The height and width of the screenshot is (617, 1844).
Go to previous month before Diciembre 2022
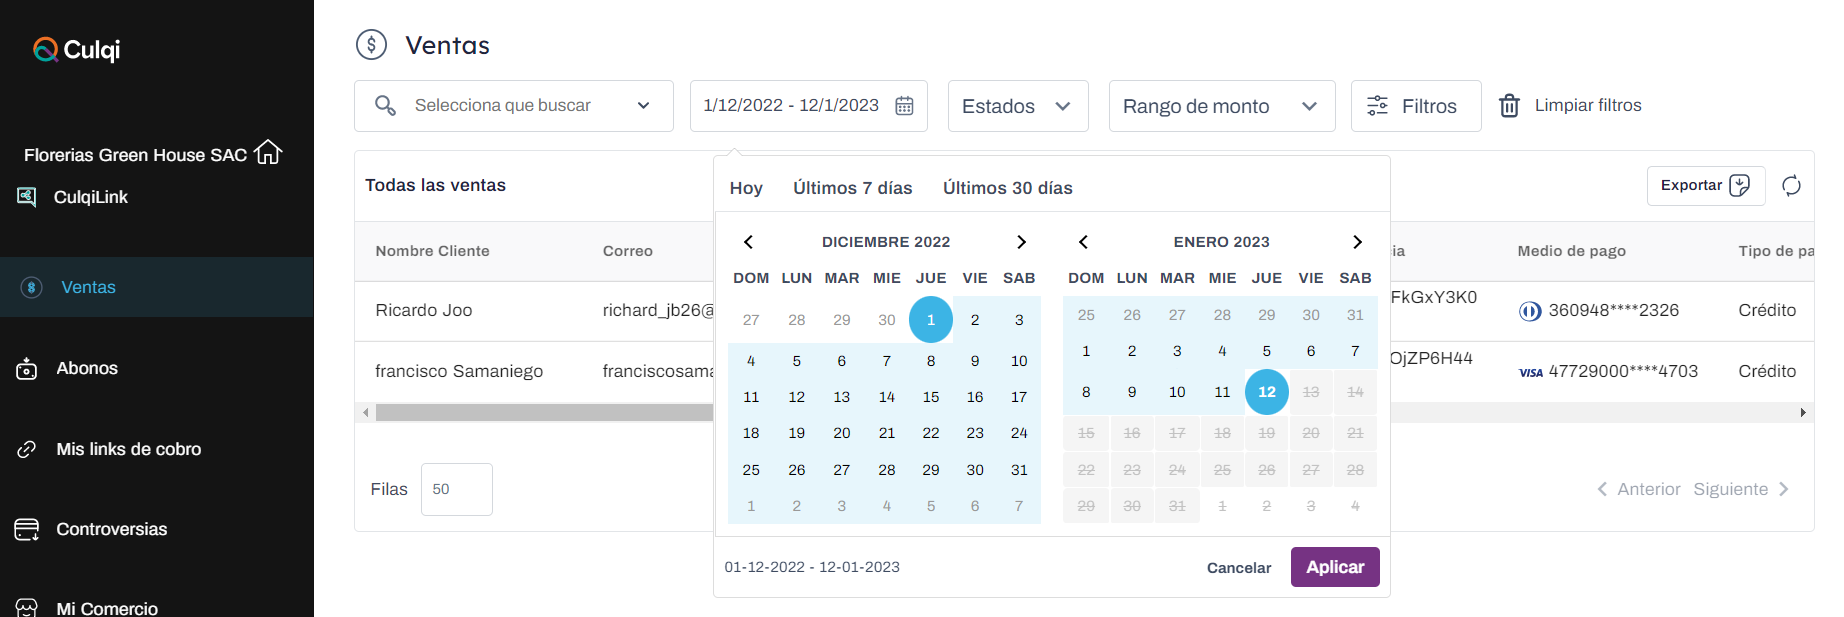748,242
